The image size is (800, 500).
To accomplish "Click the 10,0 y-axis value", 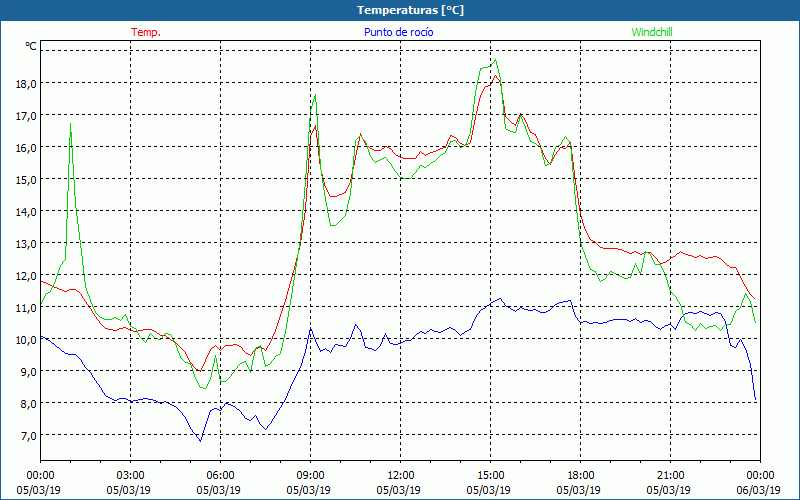I will (27, 339).
